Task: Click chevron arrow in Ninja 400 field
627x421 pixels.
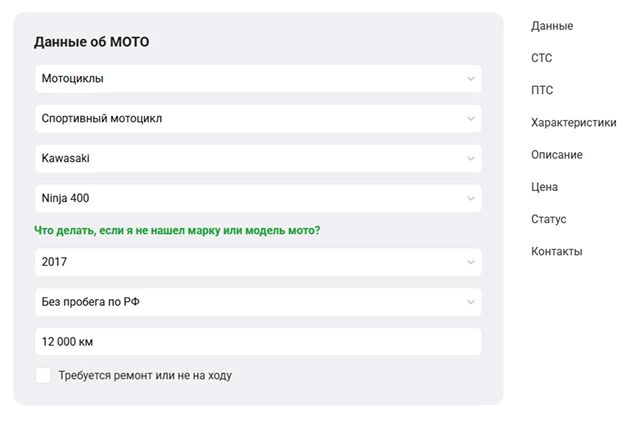Action: [470, 198]
